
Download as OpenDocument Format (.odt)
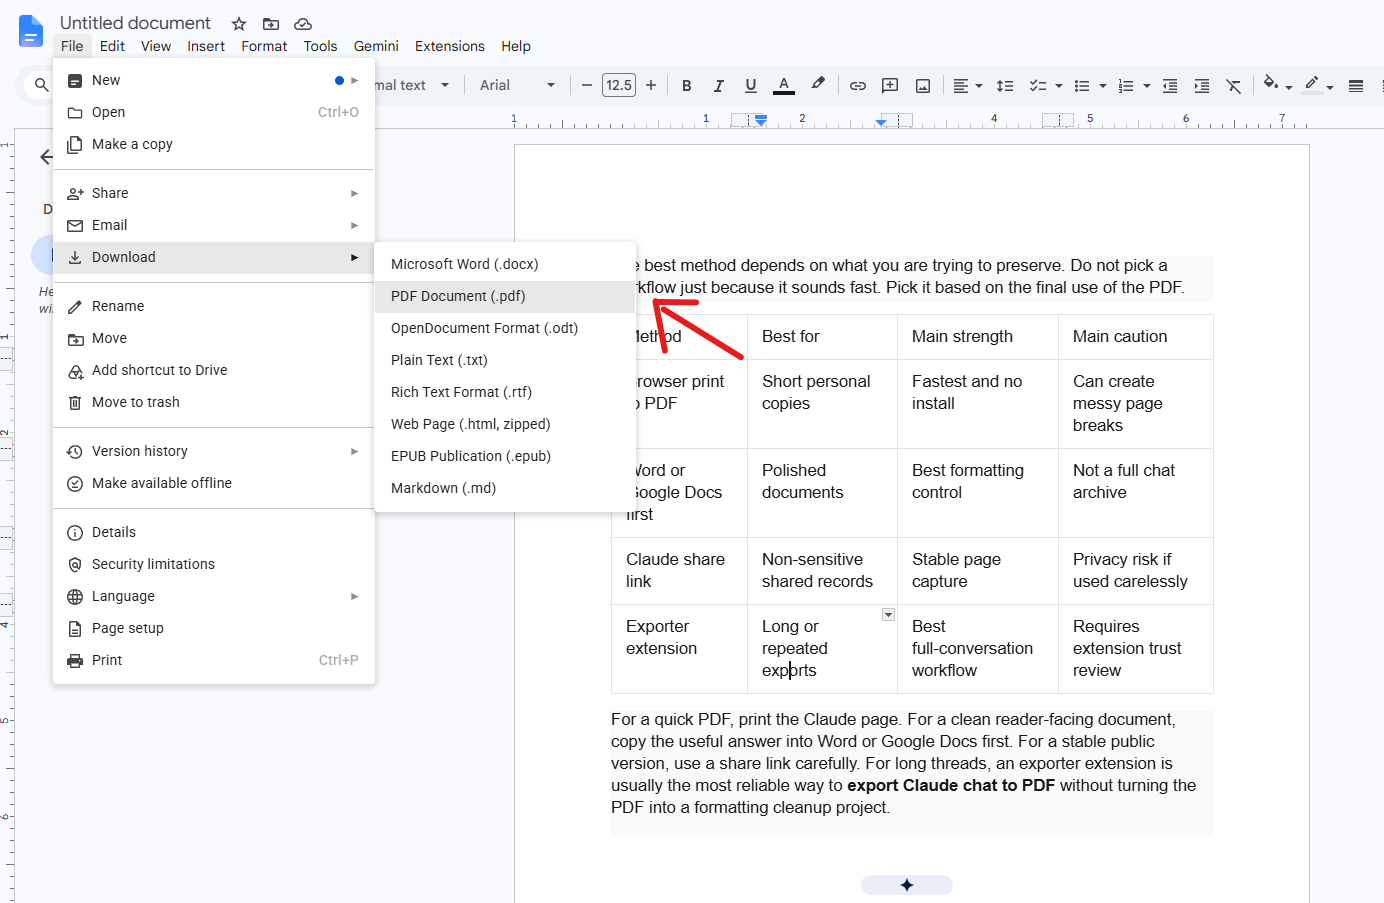[505, 328]
